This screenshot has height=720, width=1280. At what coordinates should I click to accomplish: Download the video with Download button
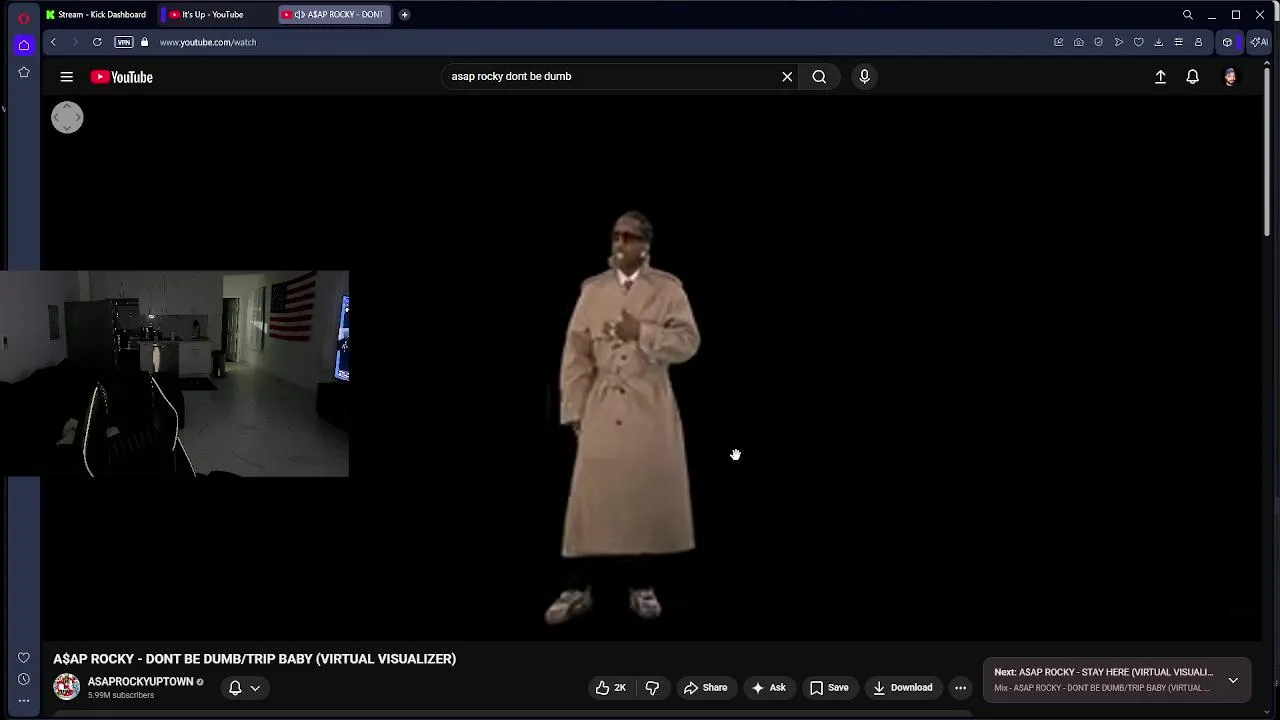(902, 688)
